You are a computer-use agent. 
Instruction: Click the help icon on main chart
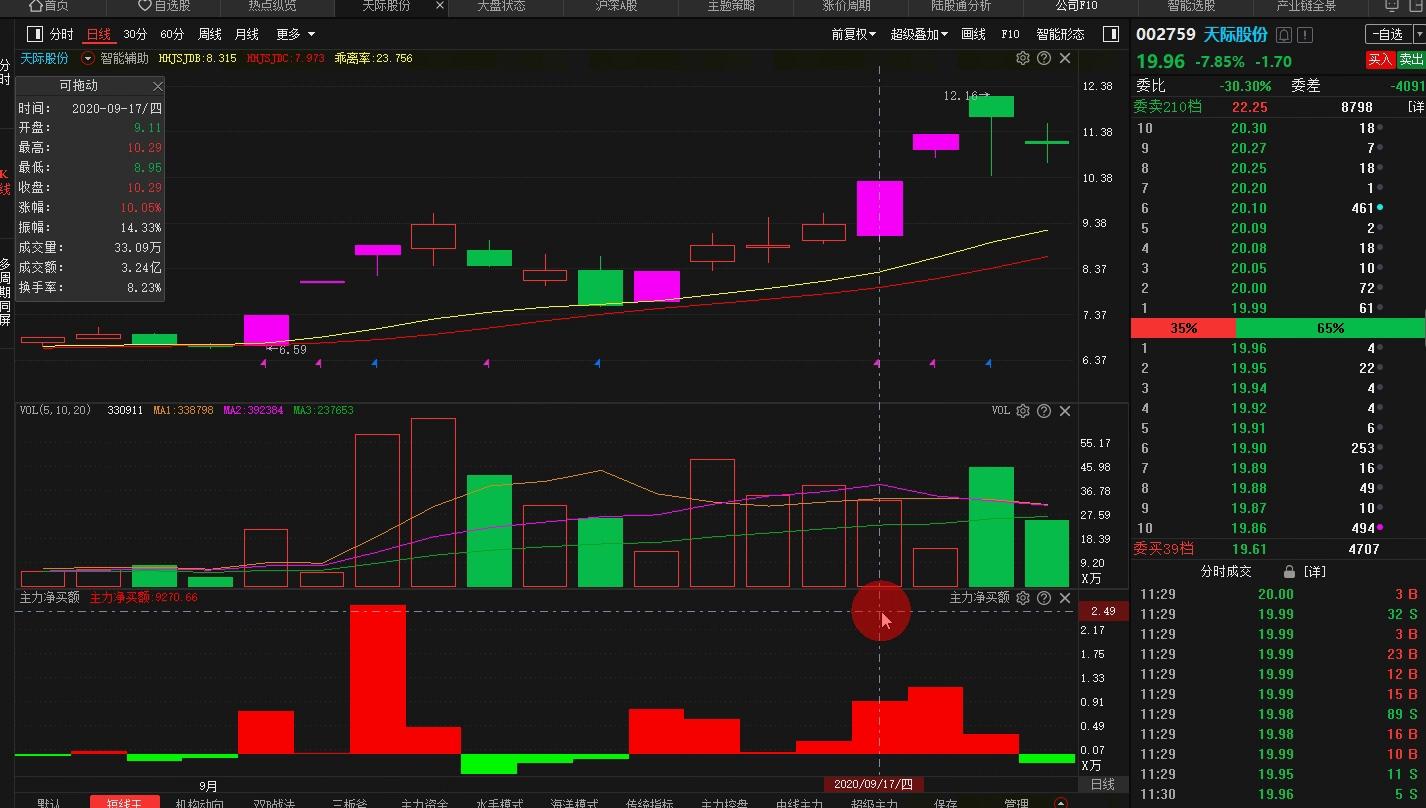(x=1044, y=58)
